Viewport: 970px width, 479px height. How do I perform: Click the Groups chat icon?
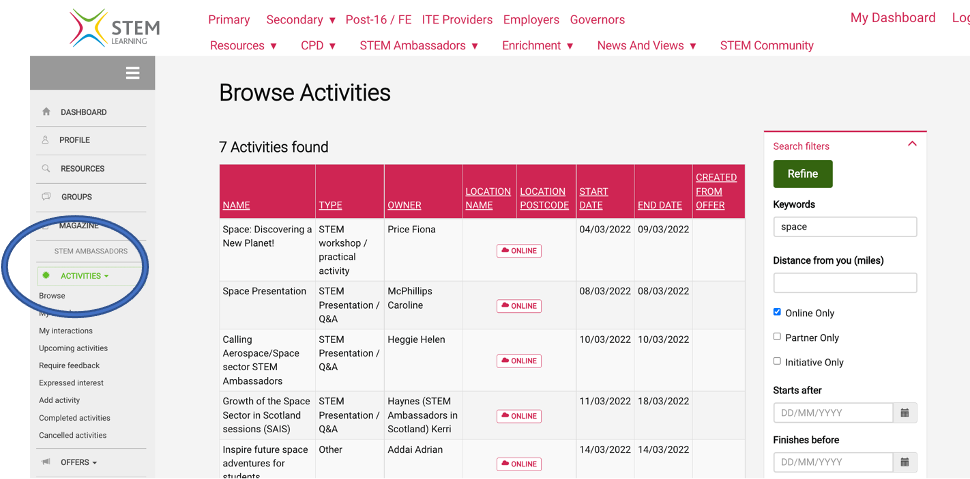(46, 197)
